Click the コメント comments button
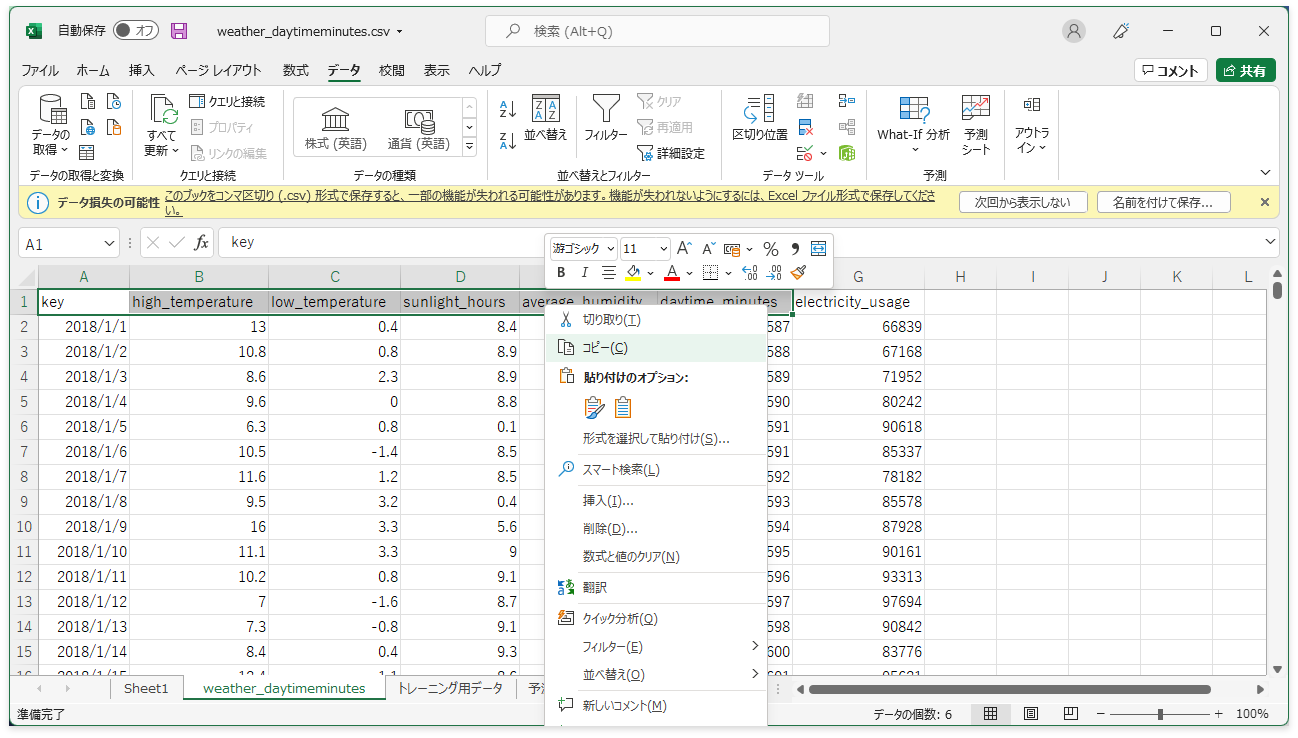Screen dimensions: 1298x738 (1171, 70)
